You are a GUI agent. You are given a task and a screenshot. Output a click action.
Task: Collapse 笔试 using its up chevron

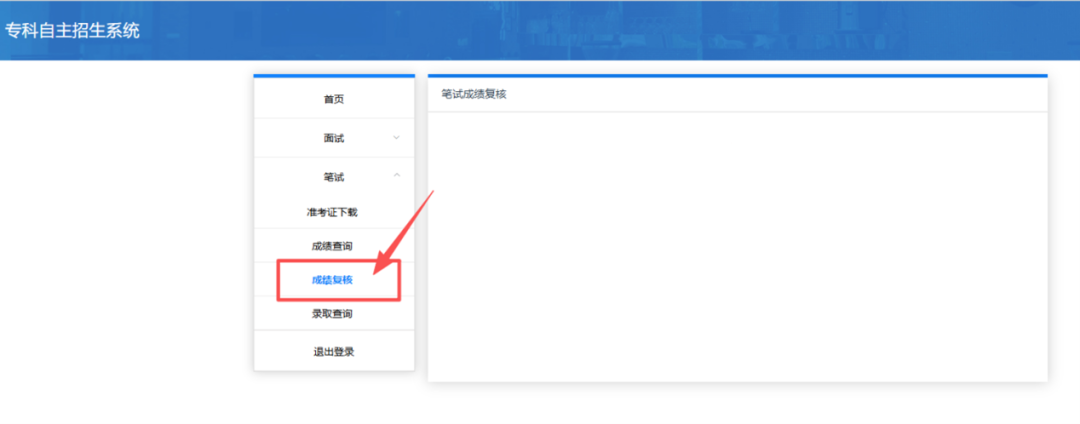[396, 176]
